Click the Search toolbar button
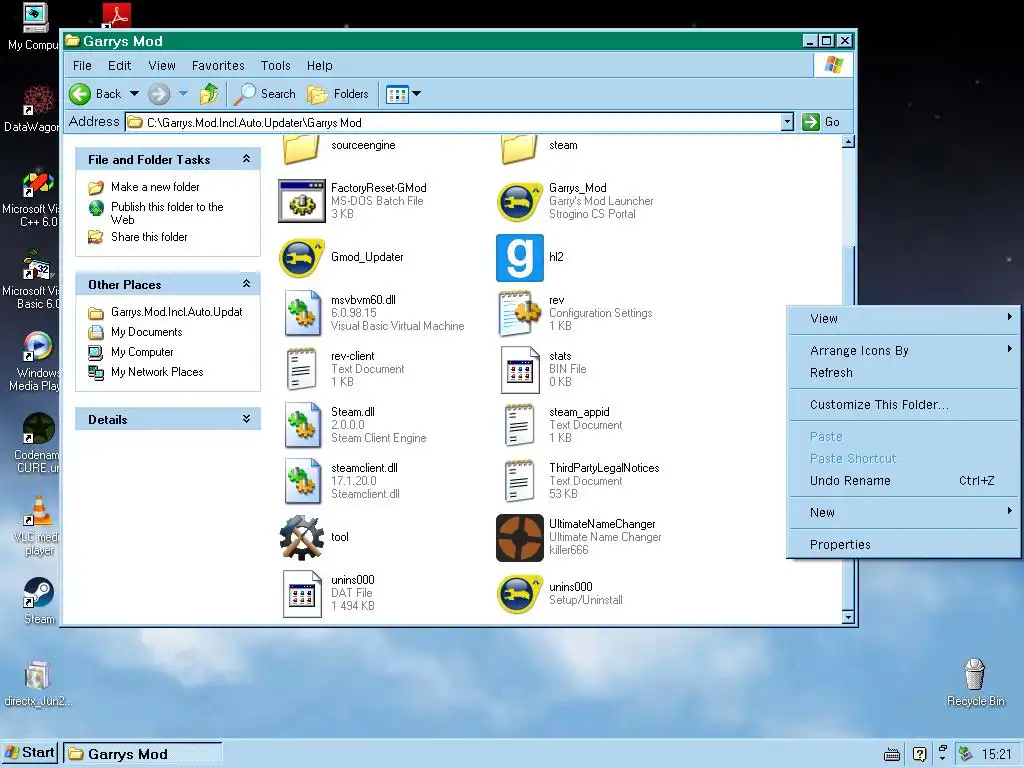The height and width of the screenshot is (768, 1024). (265, 94)
